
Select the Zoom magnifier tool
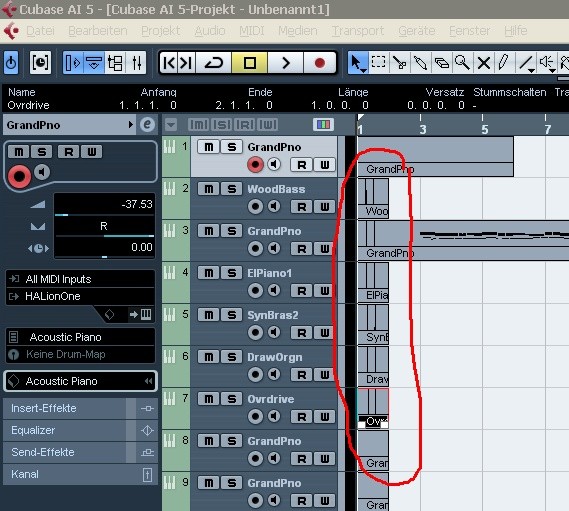coord(463,63)
